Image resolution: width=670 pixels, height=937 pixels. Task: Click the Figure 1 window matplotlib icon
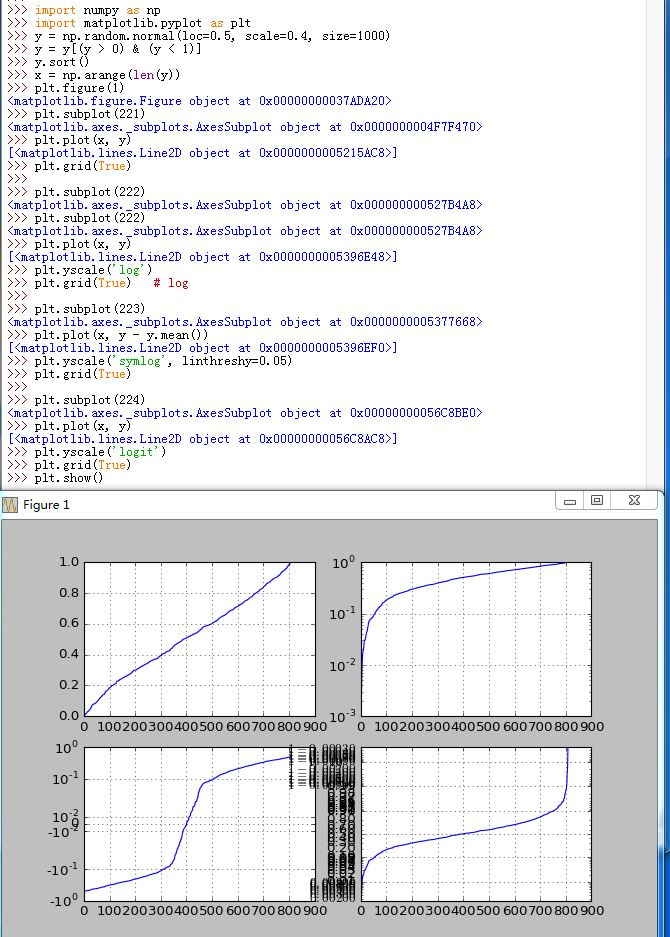[10, 505]
